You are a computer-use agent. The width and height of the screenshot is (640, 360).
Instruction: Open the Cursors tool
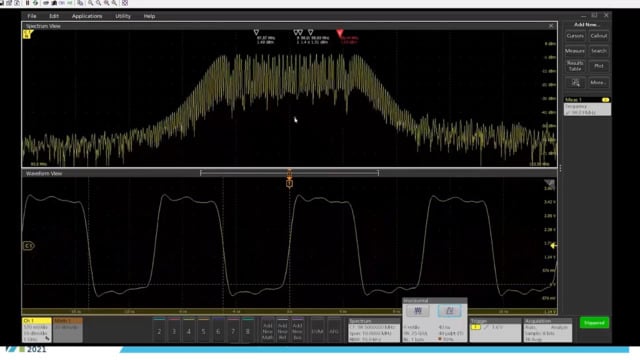coord(575,36)
